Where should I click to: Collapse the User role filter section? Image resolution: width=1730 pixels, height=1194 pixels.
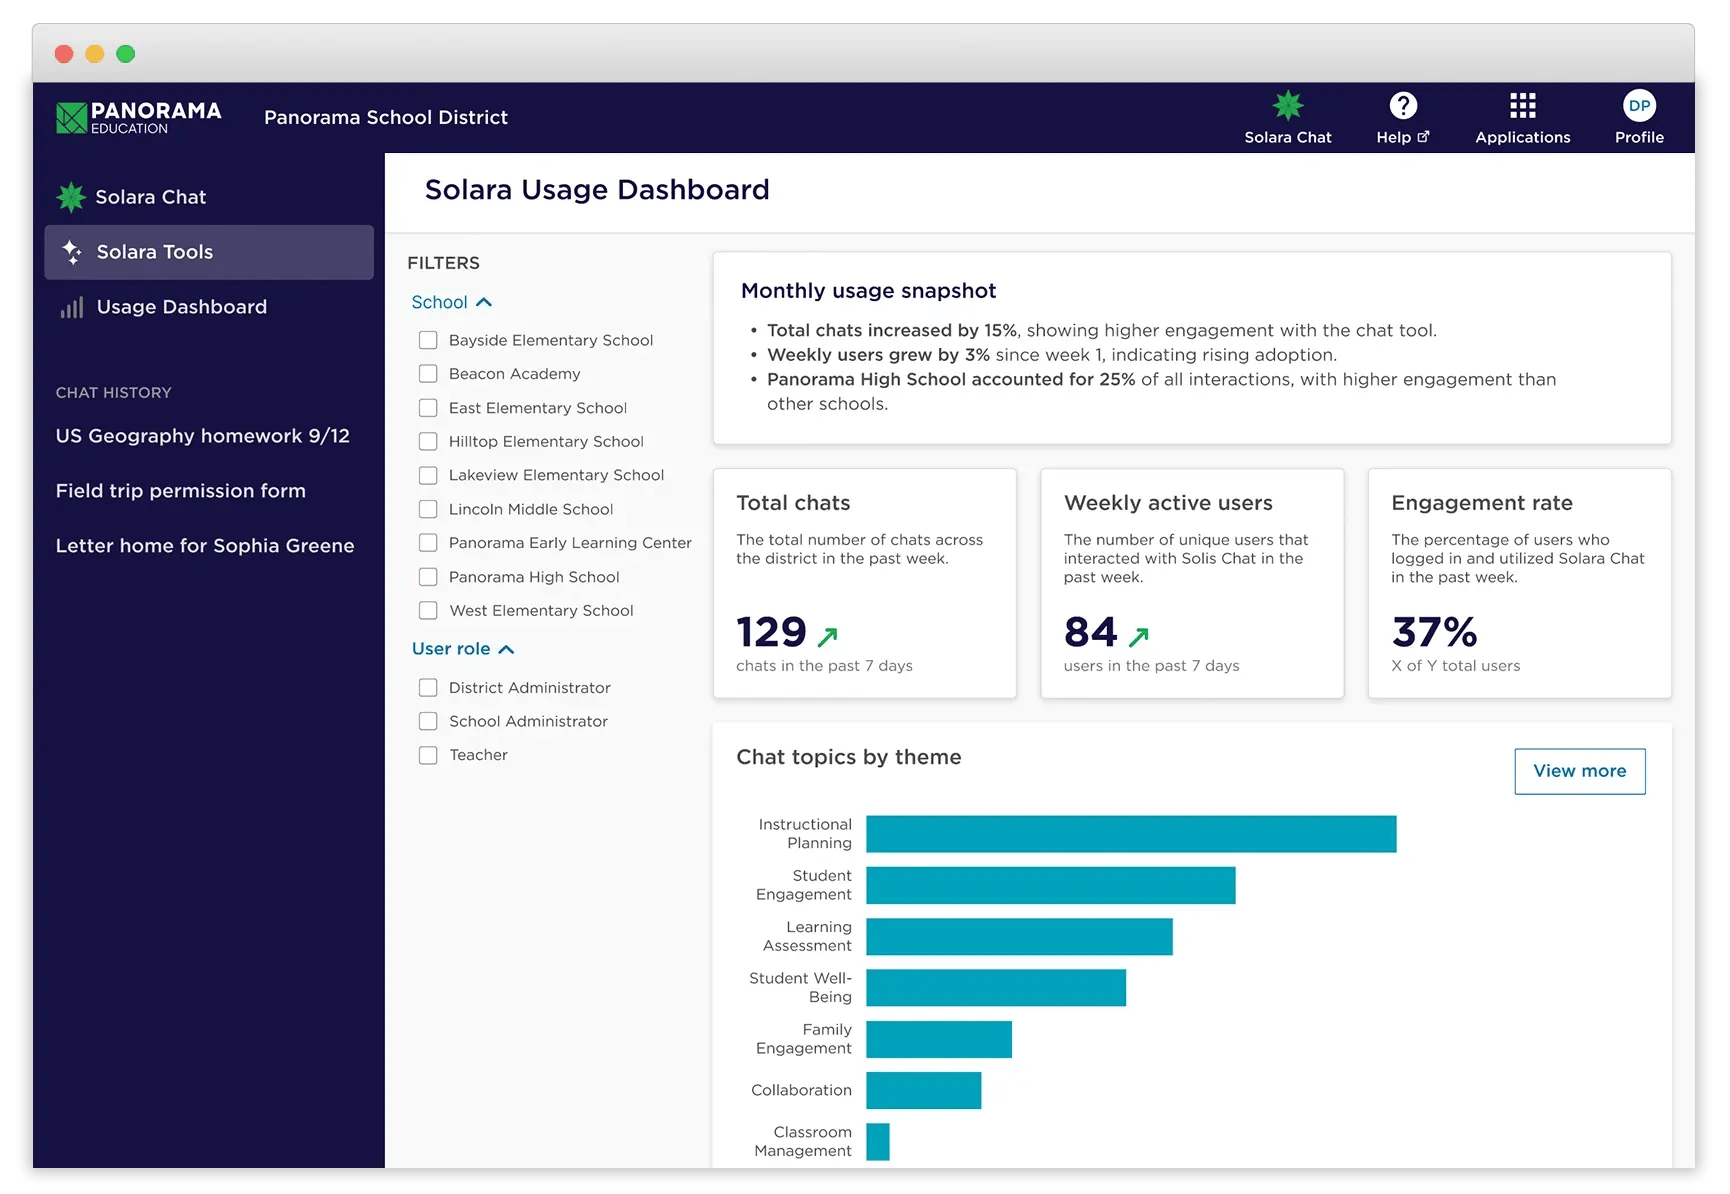click(463, 649)
